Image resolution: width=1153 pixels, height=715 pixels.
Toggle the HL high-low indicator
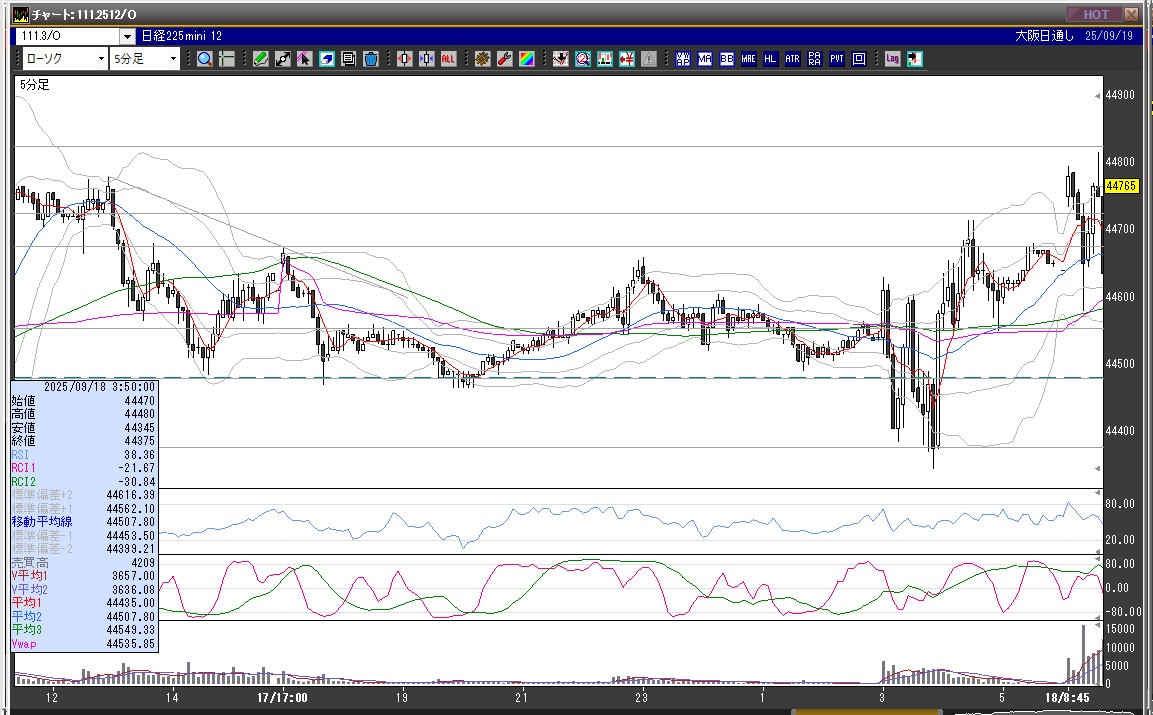(x=770, y=59)
